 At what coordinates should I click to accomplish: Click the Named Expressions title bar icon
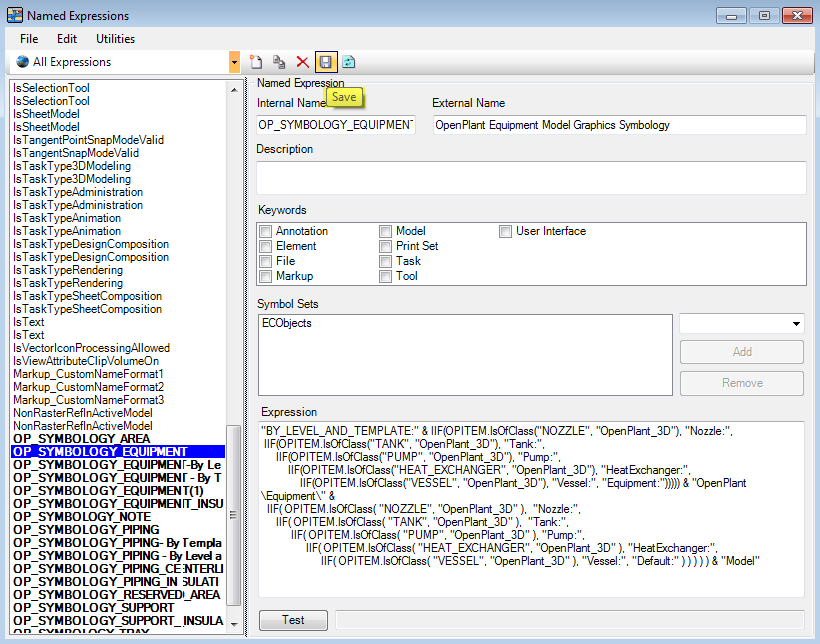tap(15, 15)
